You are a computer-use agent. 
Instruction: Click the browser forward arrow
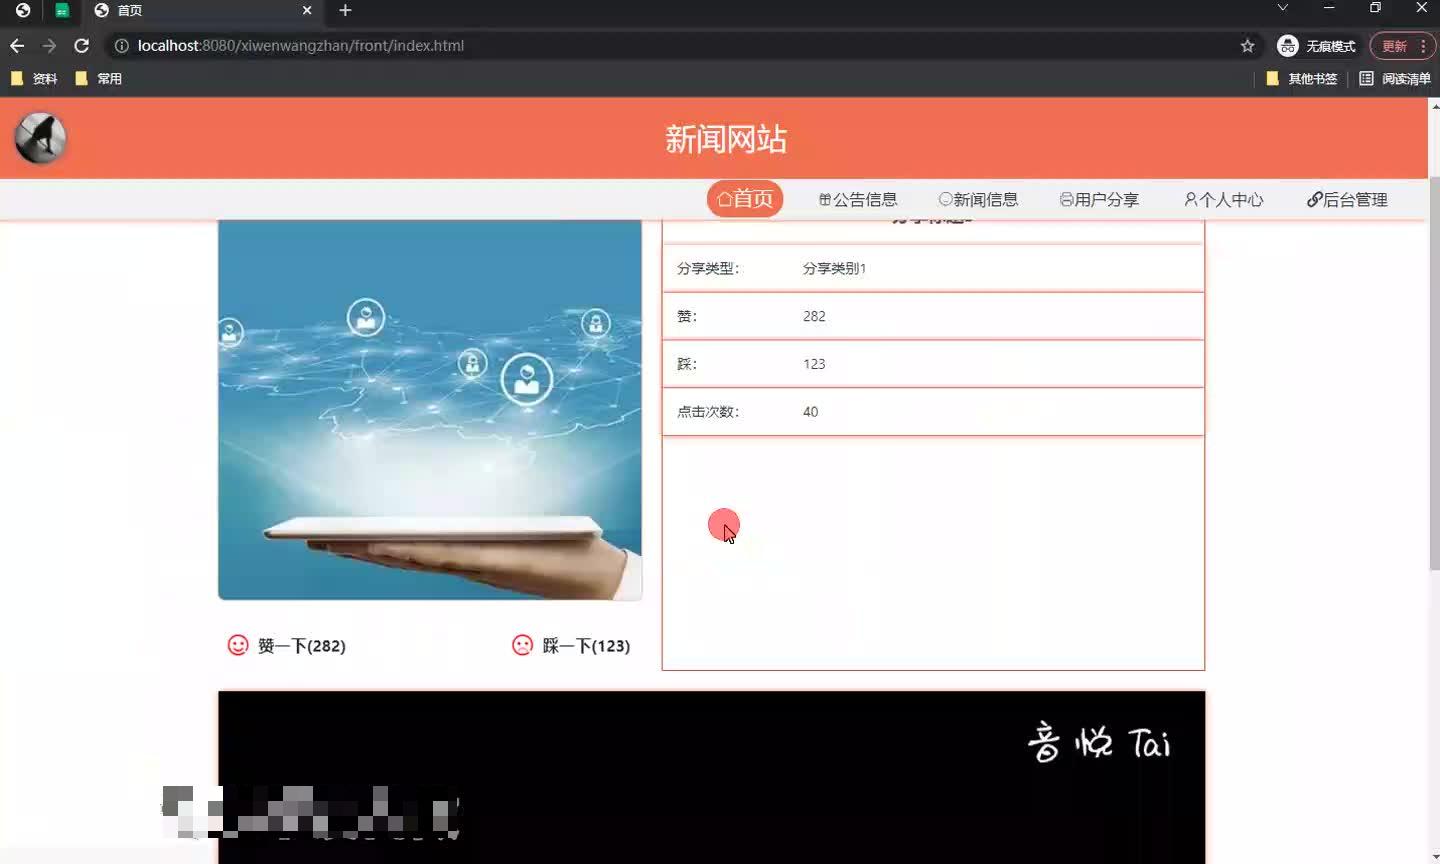[x=49, y=46]
